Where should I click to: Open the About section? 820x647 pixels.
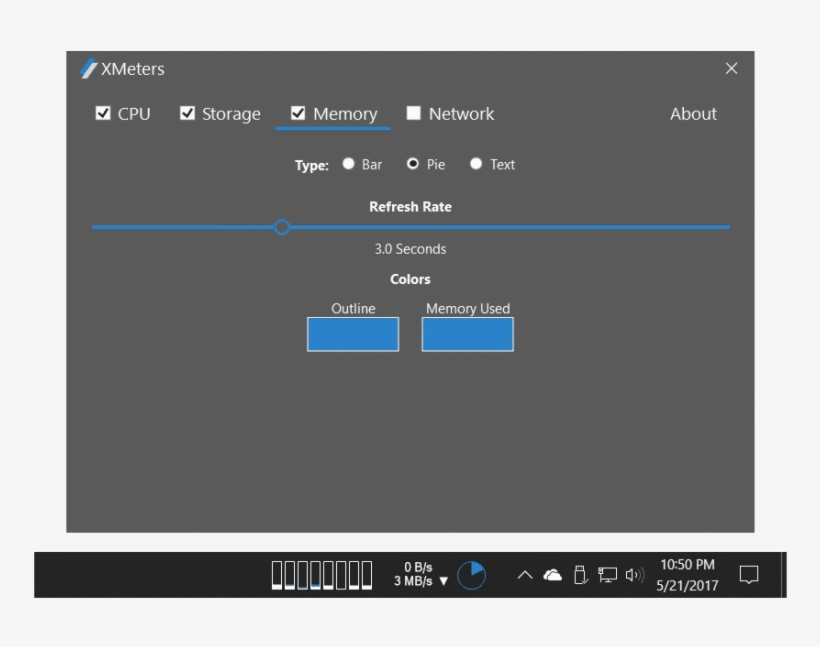click(x=693, y=113)
